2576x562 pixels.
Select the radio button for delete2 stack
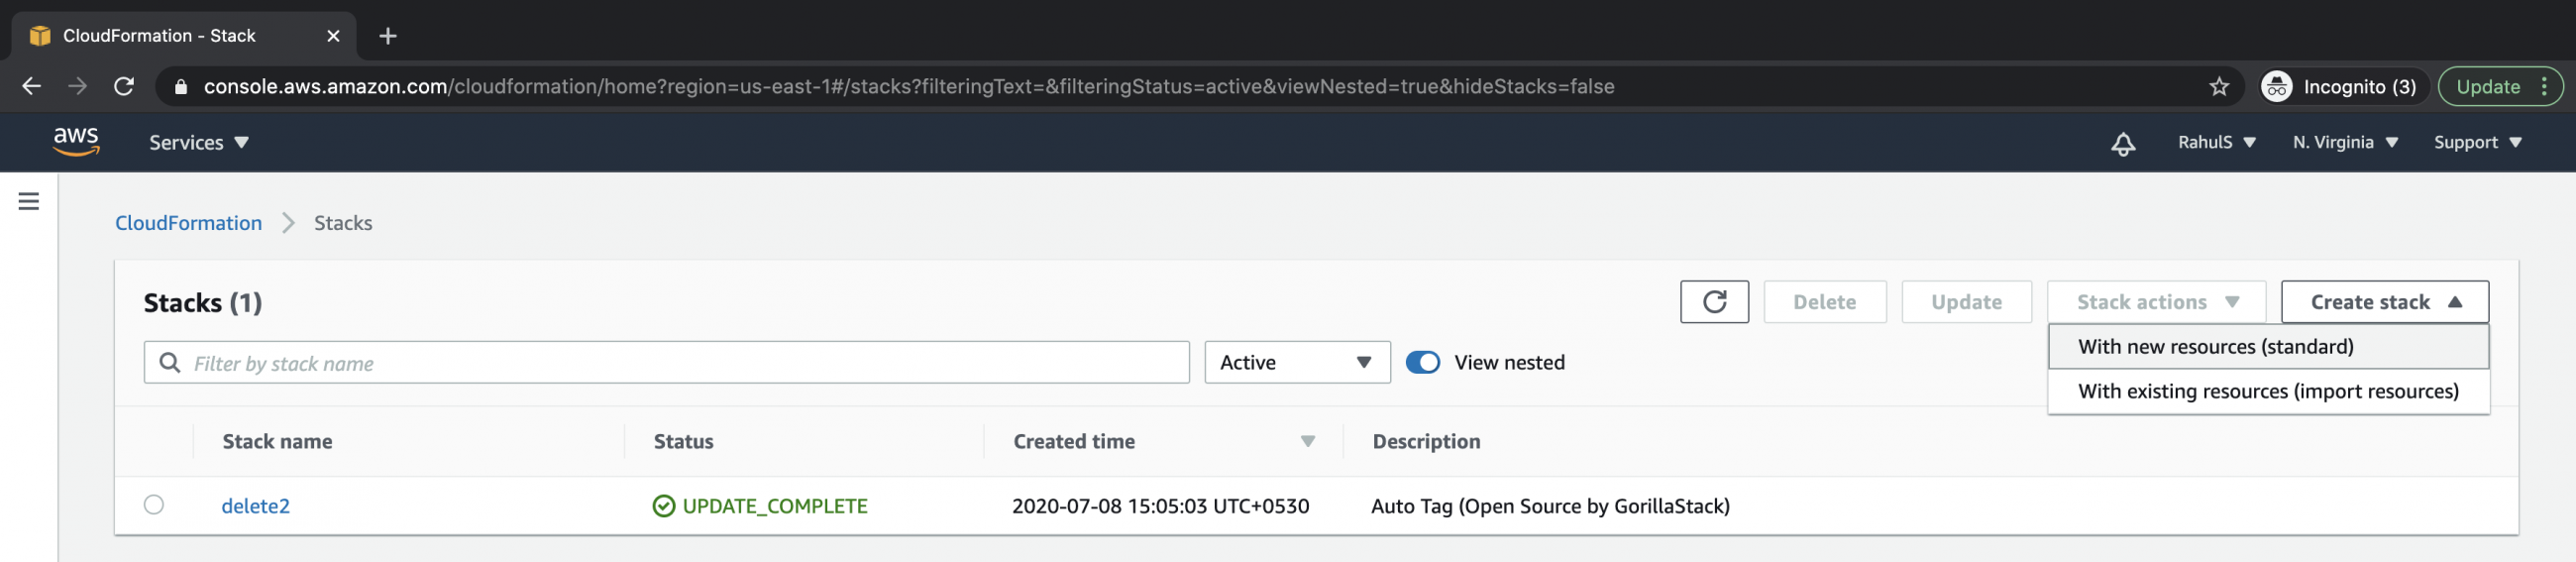point(154,504)
